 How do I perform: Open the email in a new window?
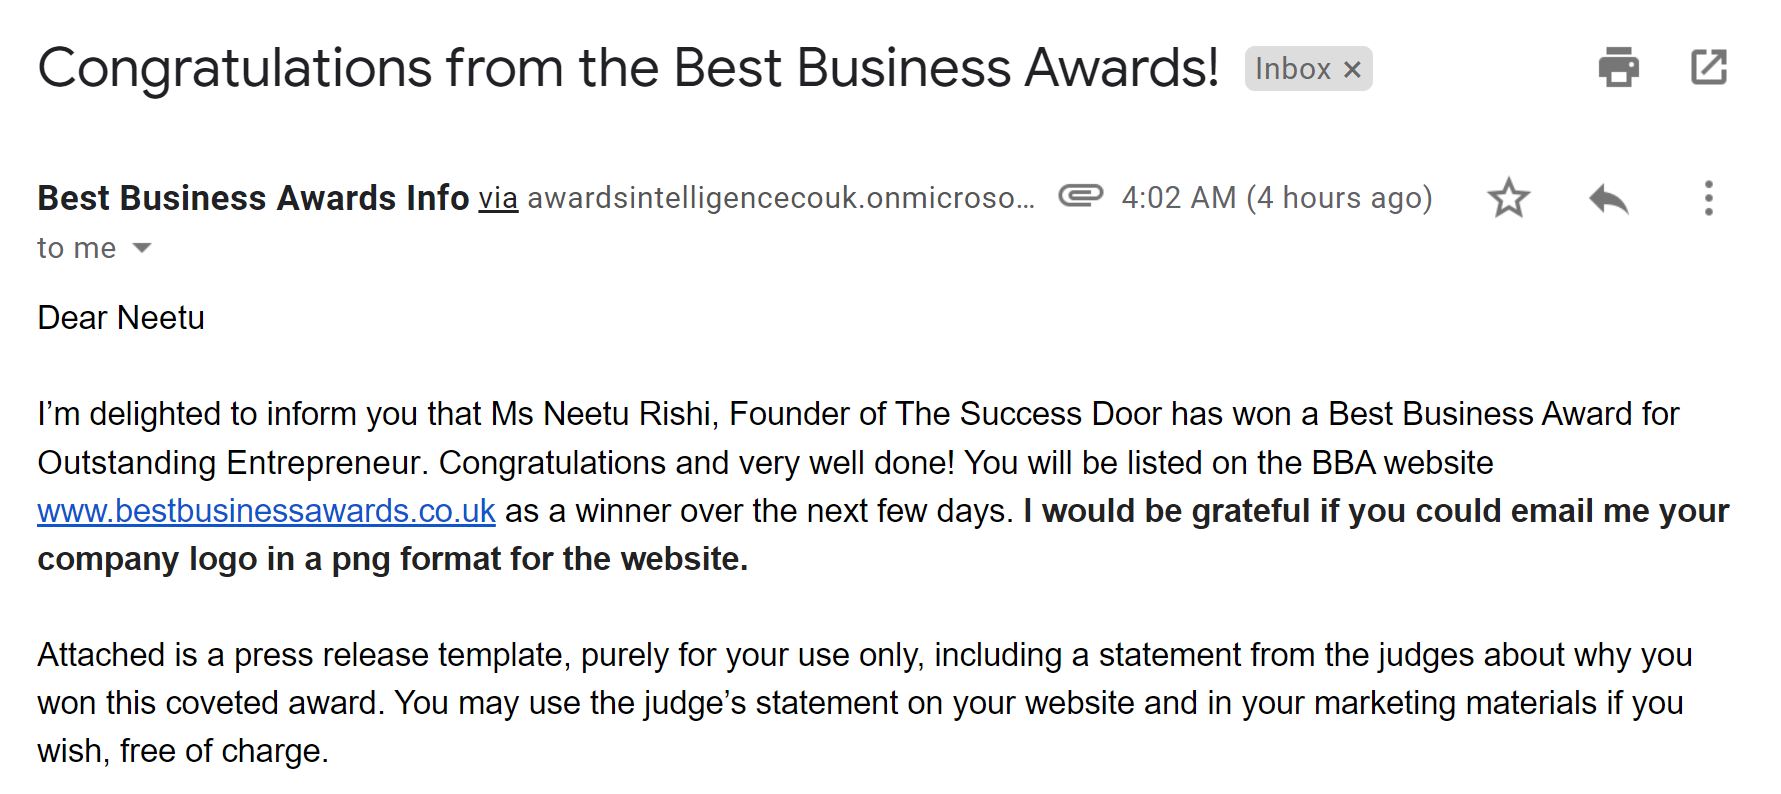tap(1708, 68)
